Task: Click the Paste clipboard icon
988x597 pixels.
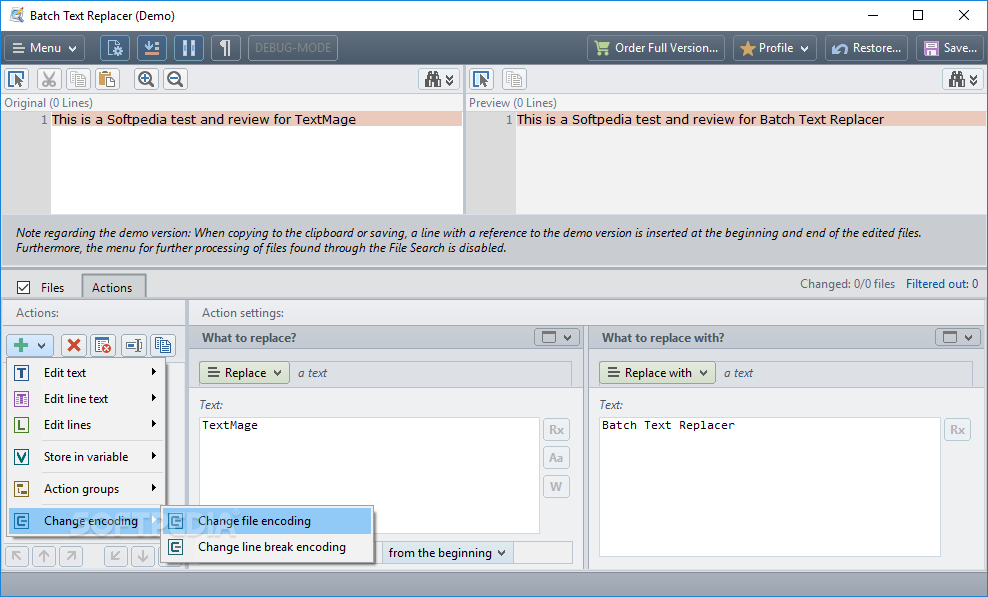Action: tap(107, 79)
